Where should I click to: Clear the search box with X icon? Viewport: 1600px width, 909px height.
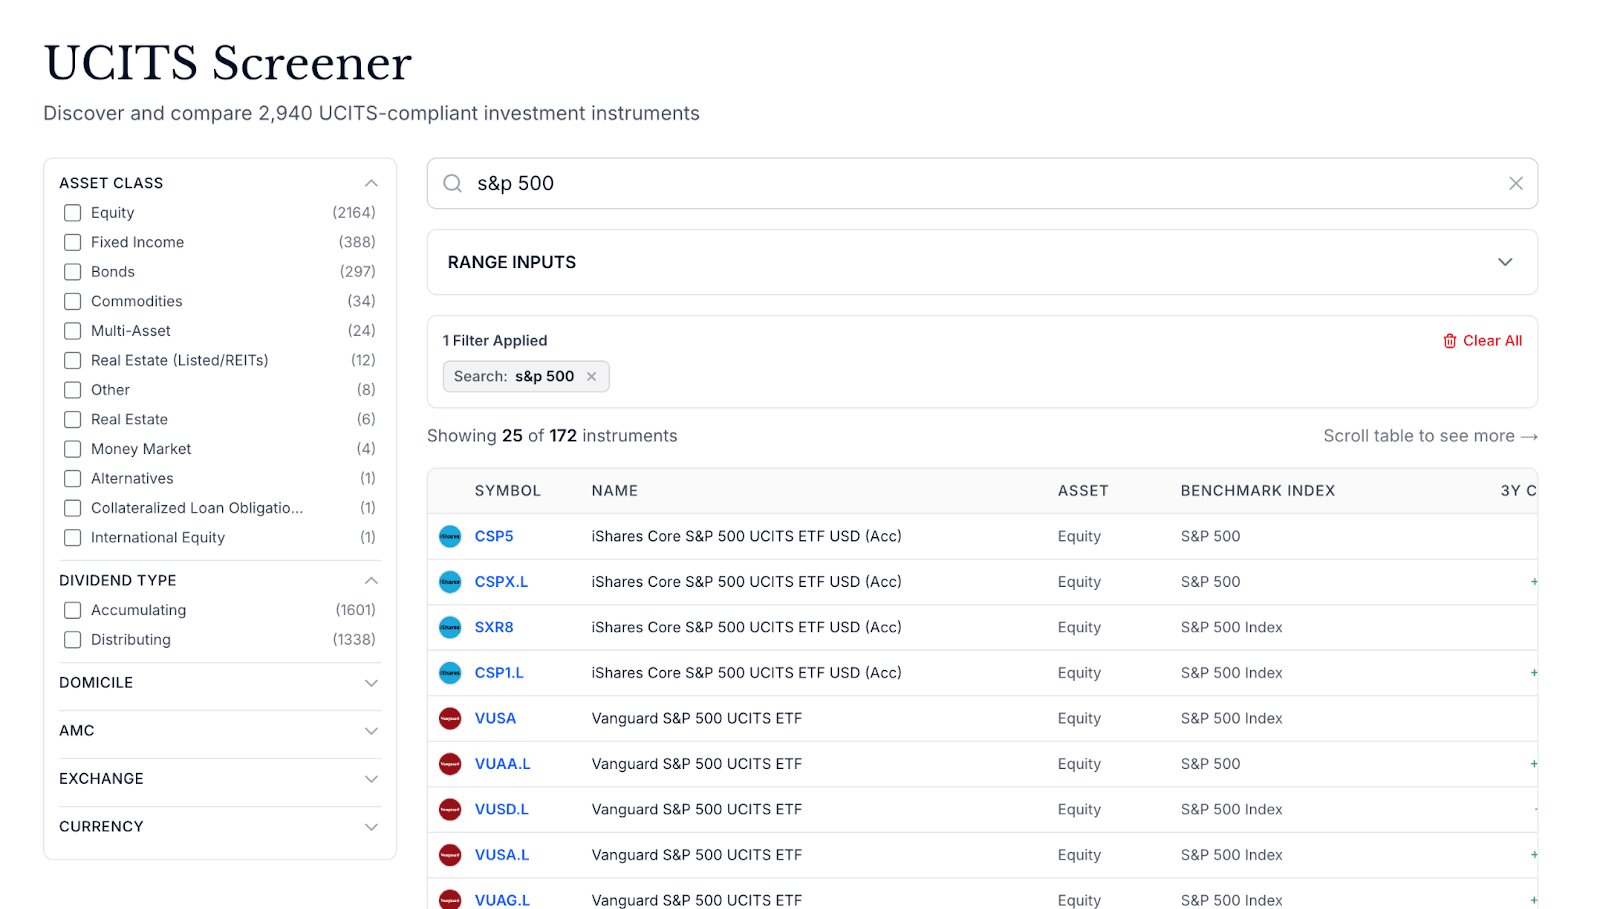click(x=1516, y=183)
